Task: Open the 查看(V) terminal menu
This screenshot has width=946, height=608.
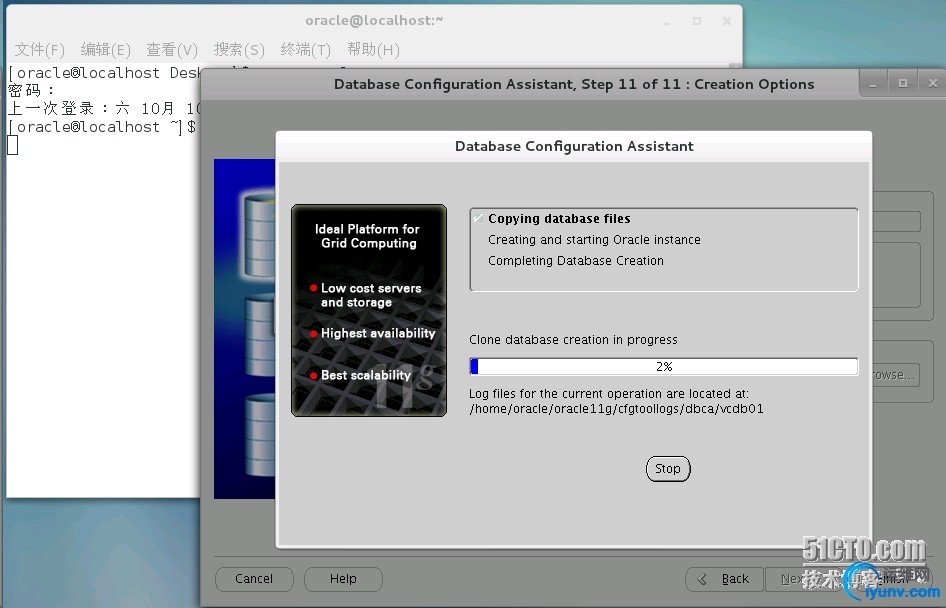Action: point(172,49)
